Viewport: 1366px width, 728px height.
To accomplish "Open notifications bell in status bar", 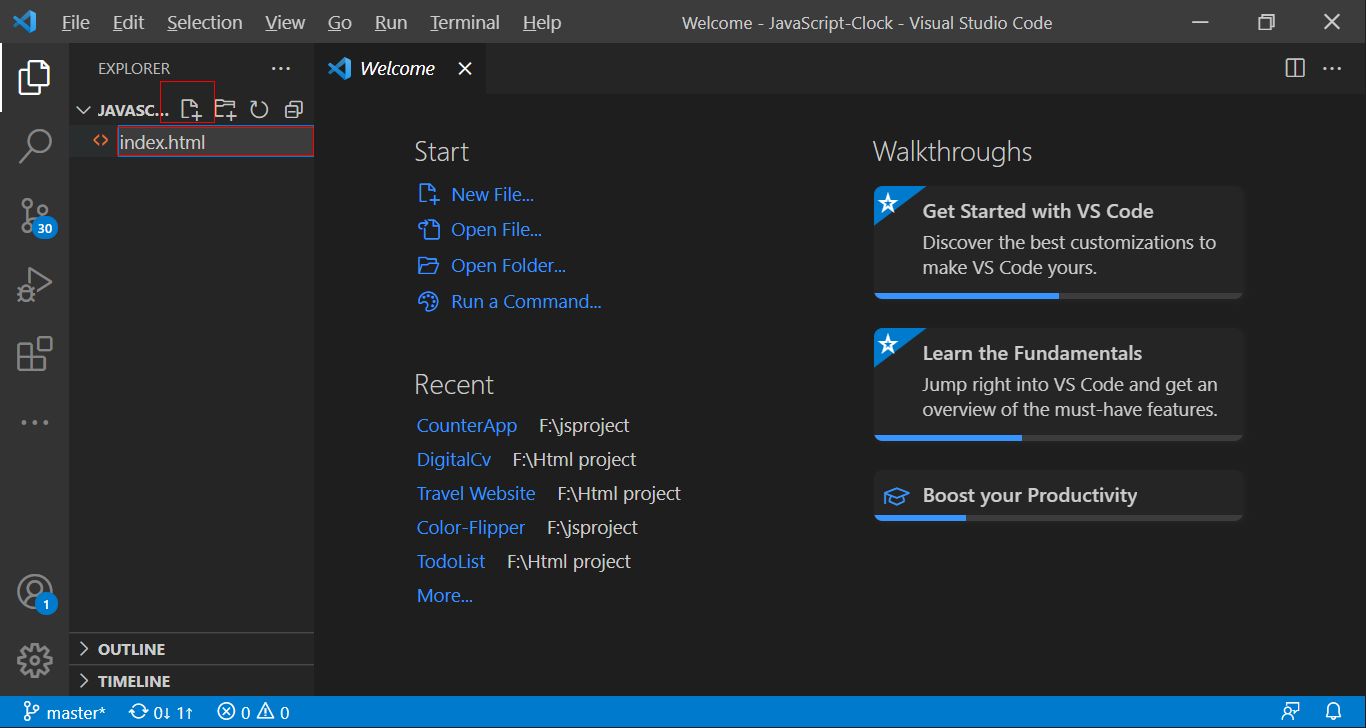I will tap(1333, 712).
